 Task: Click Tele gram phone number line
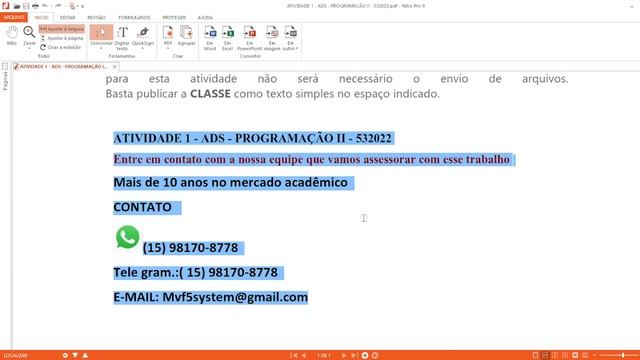[196, 272]
